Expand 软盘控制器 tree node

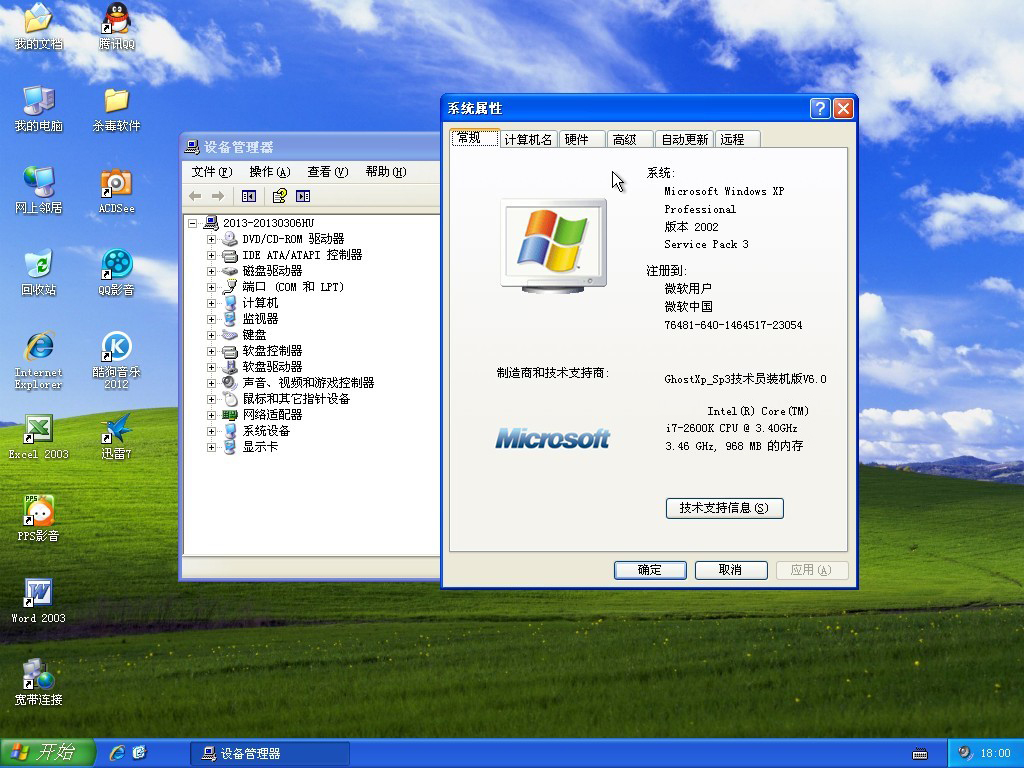tap(211, 351)
